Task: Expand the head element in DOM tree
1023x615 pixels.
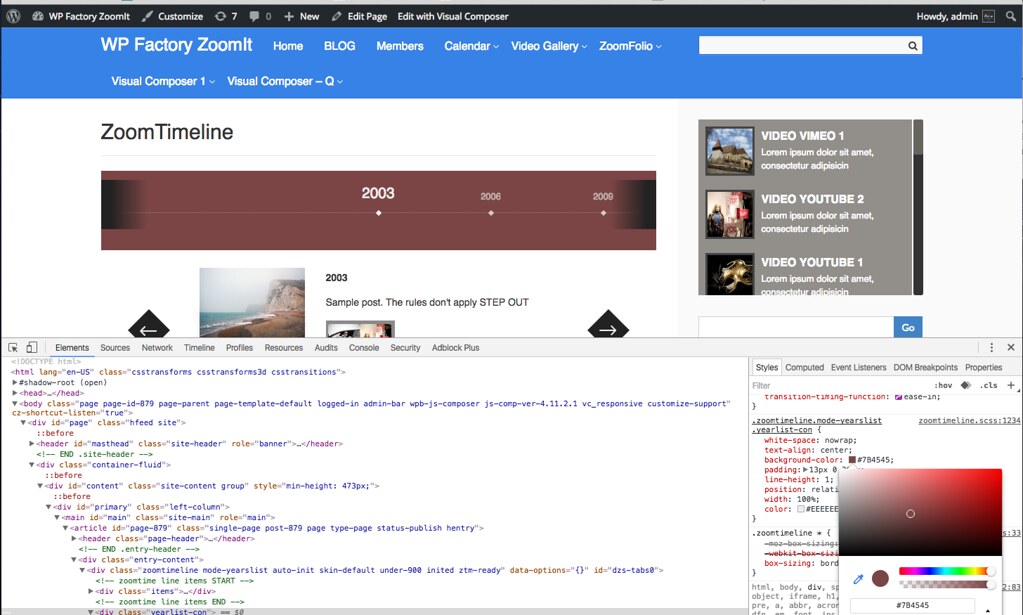Action: tap(15, 393)
